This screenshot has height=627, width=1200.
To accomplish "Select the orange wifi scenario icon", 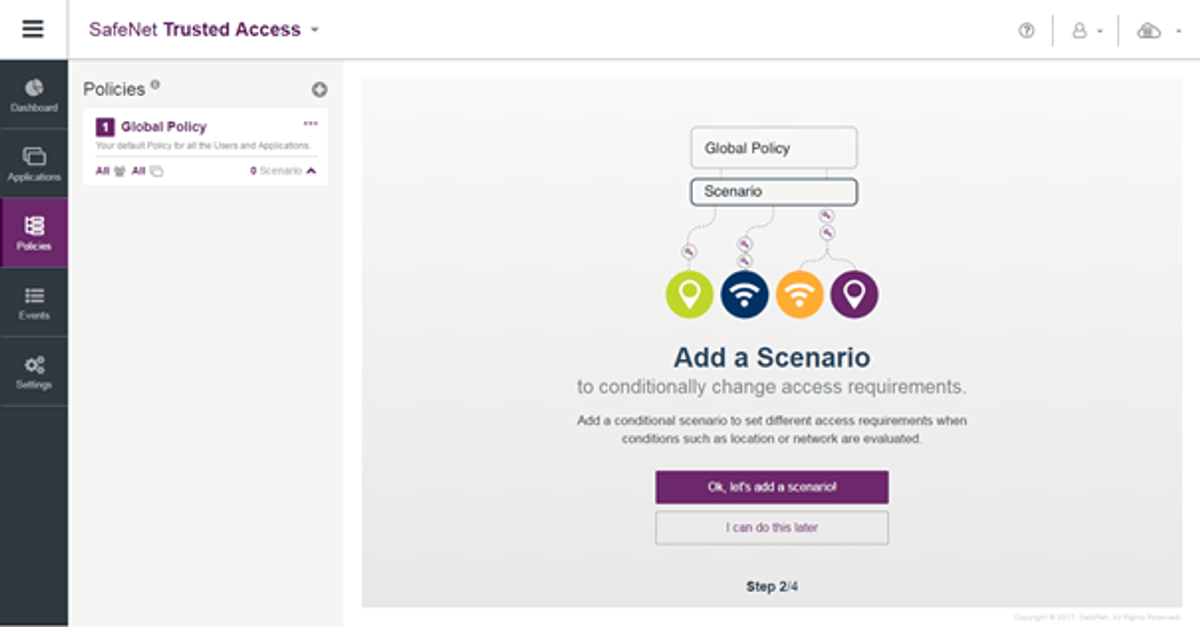I will coord(800,294).
